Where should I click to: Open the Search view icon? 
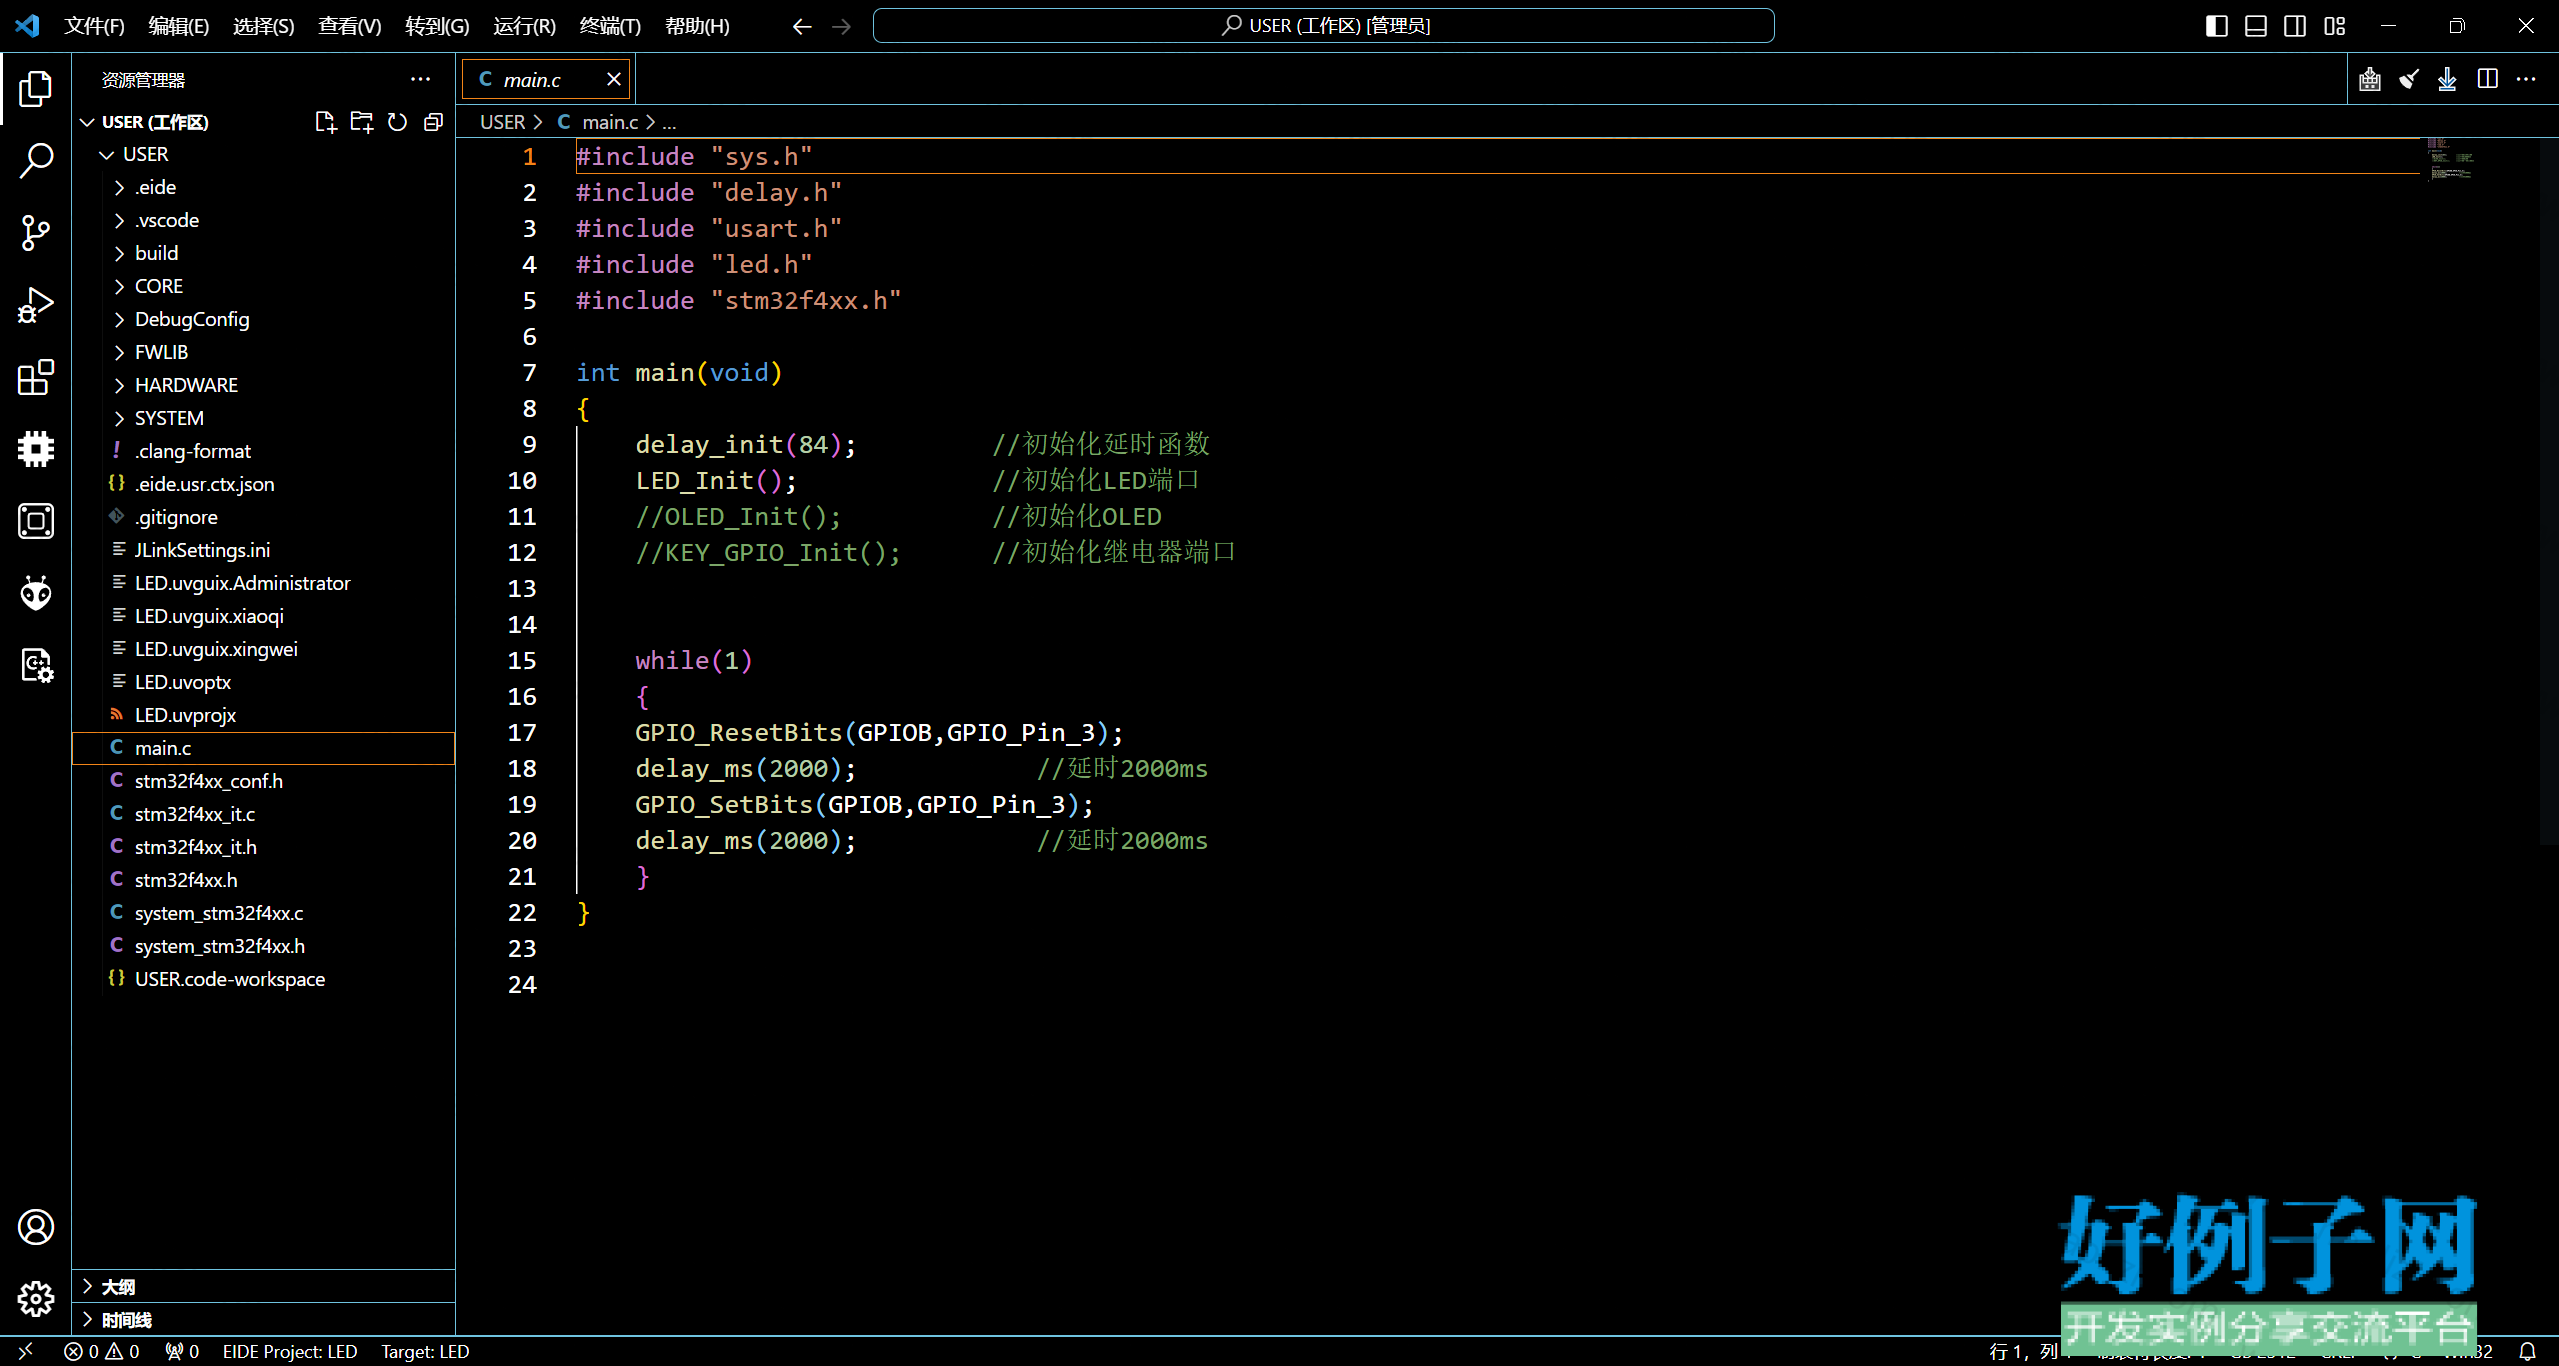(36, 160)
